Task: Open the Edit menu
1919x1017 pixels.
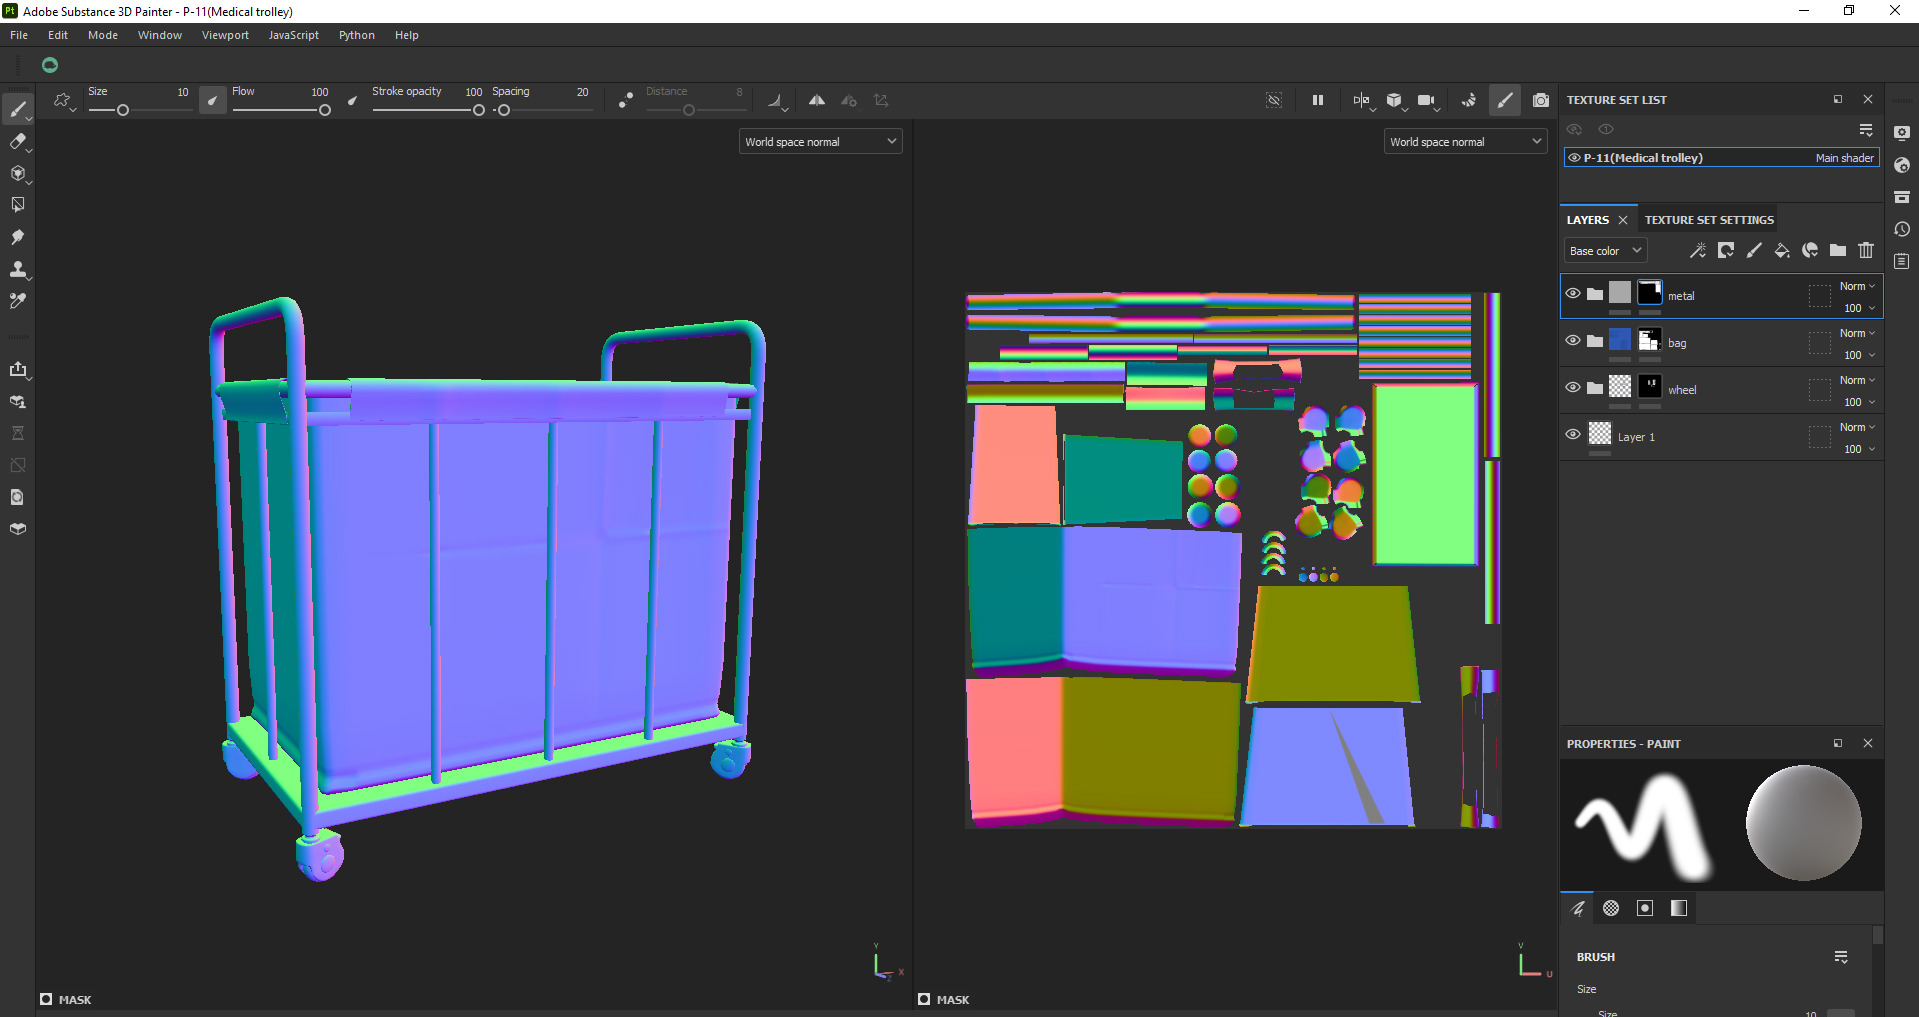Action: (58, 35)
